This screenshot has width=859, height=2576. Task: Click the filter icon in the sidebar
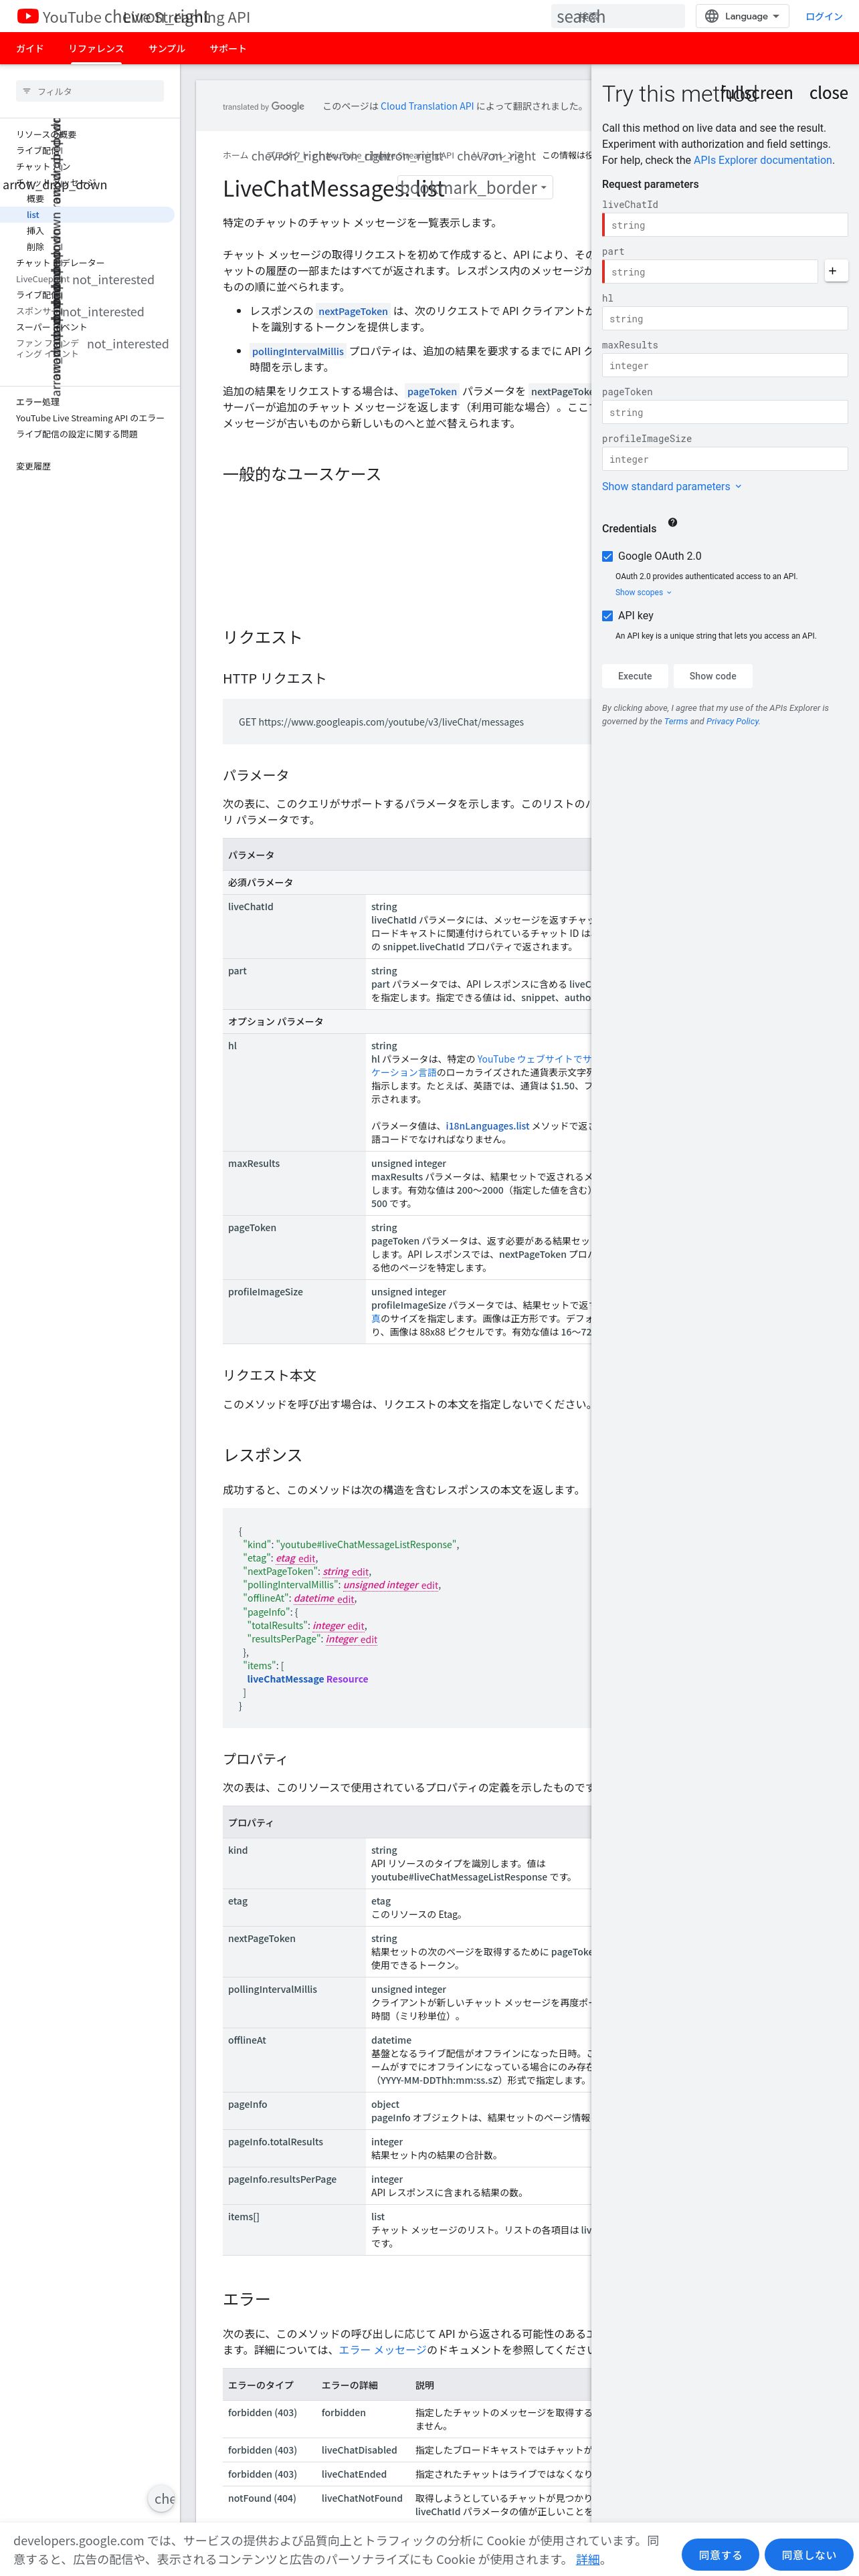[27, 91]
